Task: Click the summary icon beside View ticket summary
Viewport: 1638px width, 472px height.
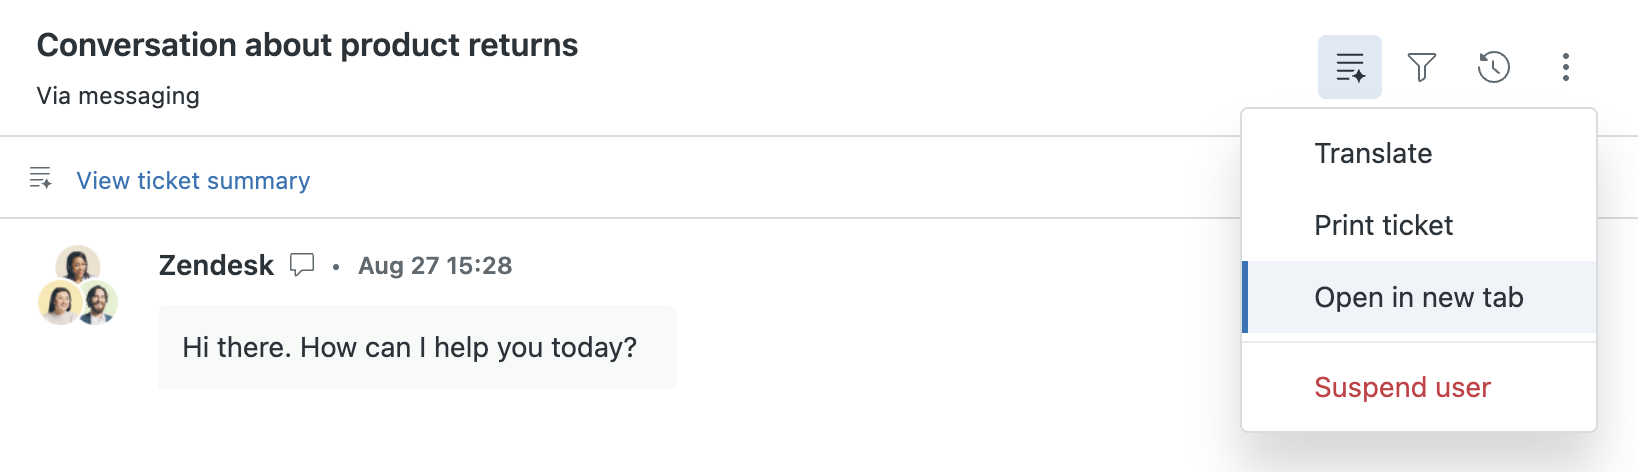Action: pos(41,179)
